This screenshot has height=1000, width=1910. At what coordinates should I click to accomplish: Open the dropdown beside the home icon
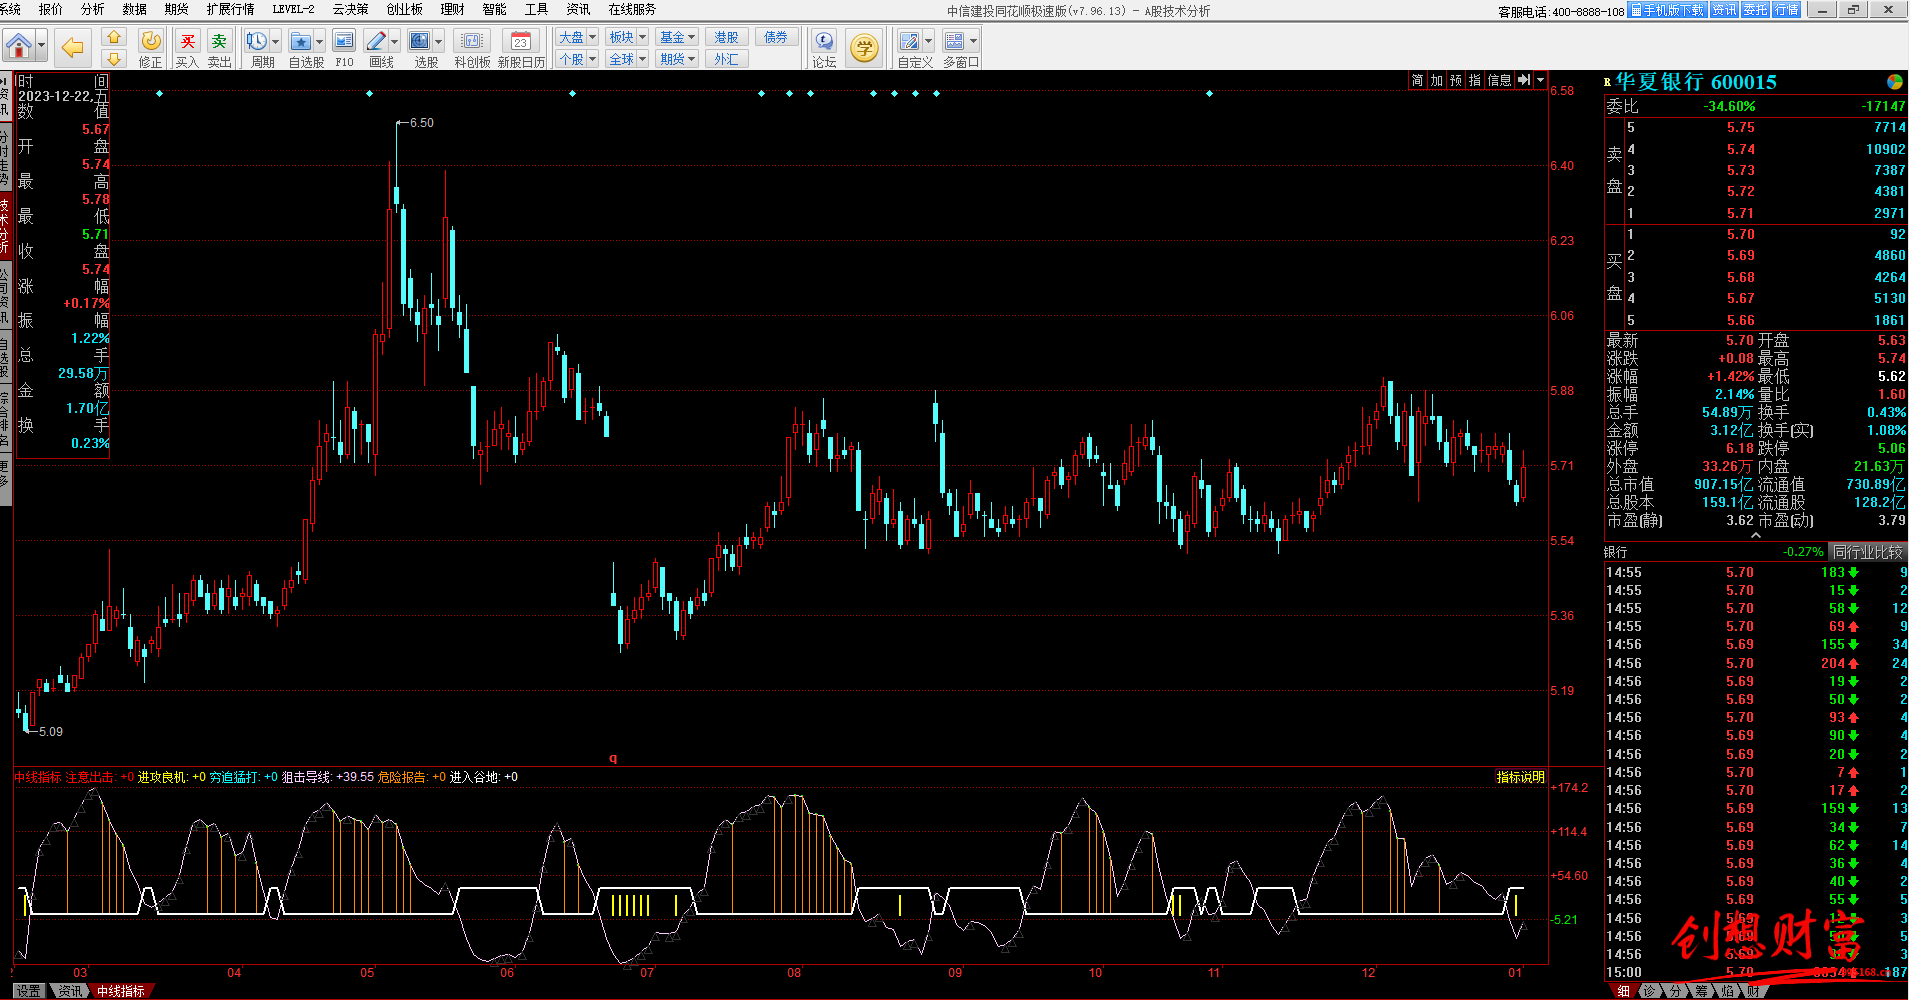tap(42, 45)
